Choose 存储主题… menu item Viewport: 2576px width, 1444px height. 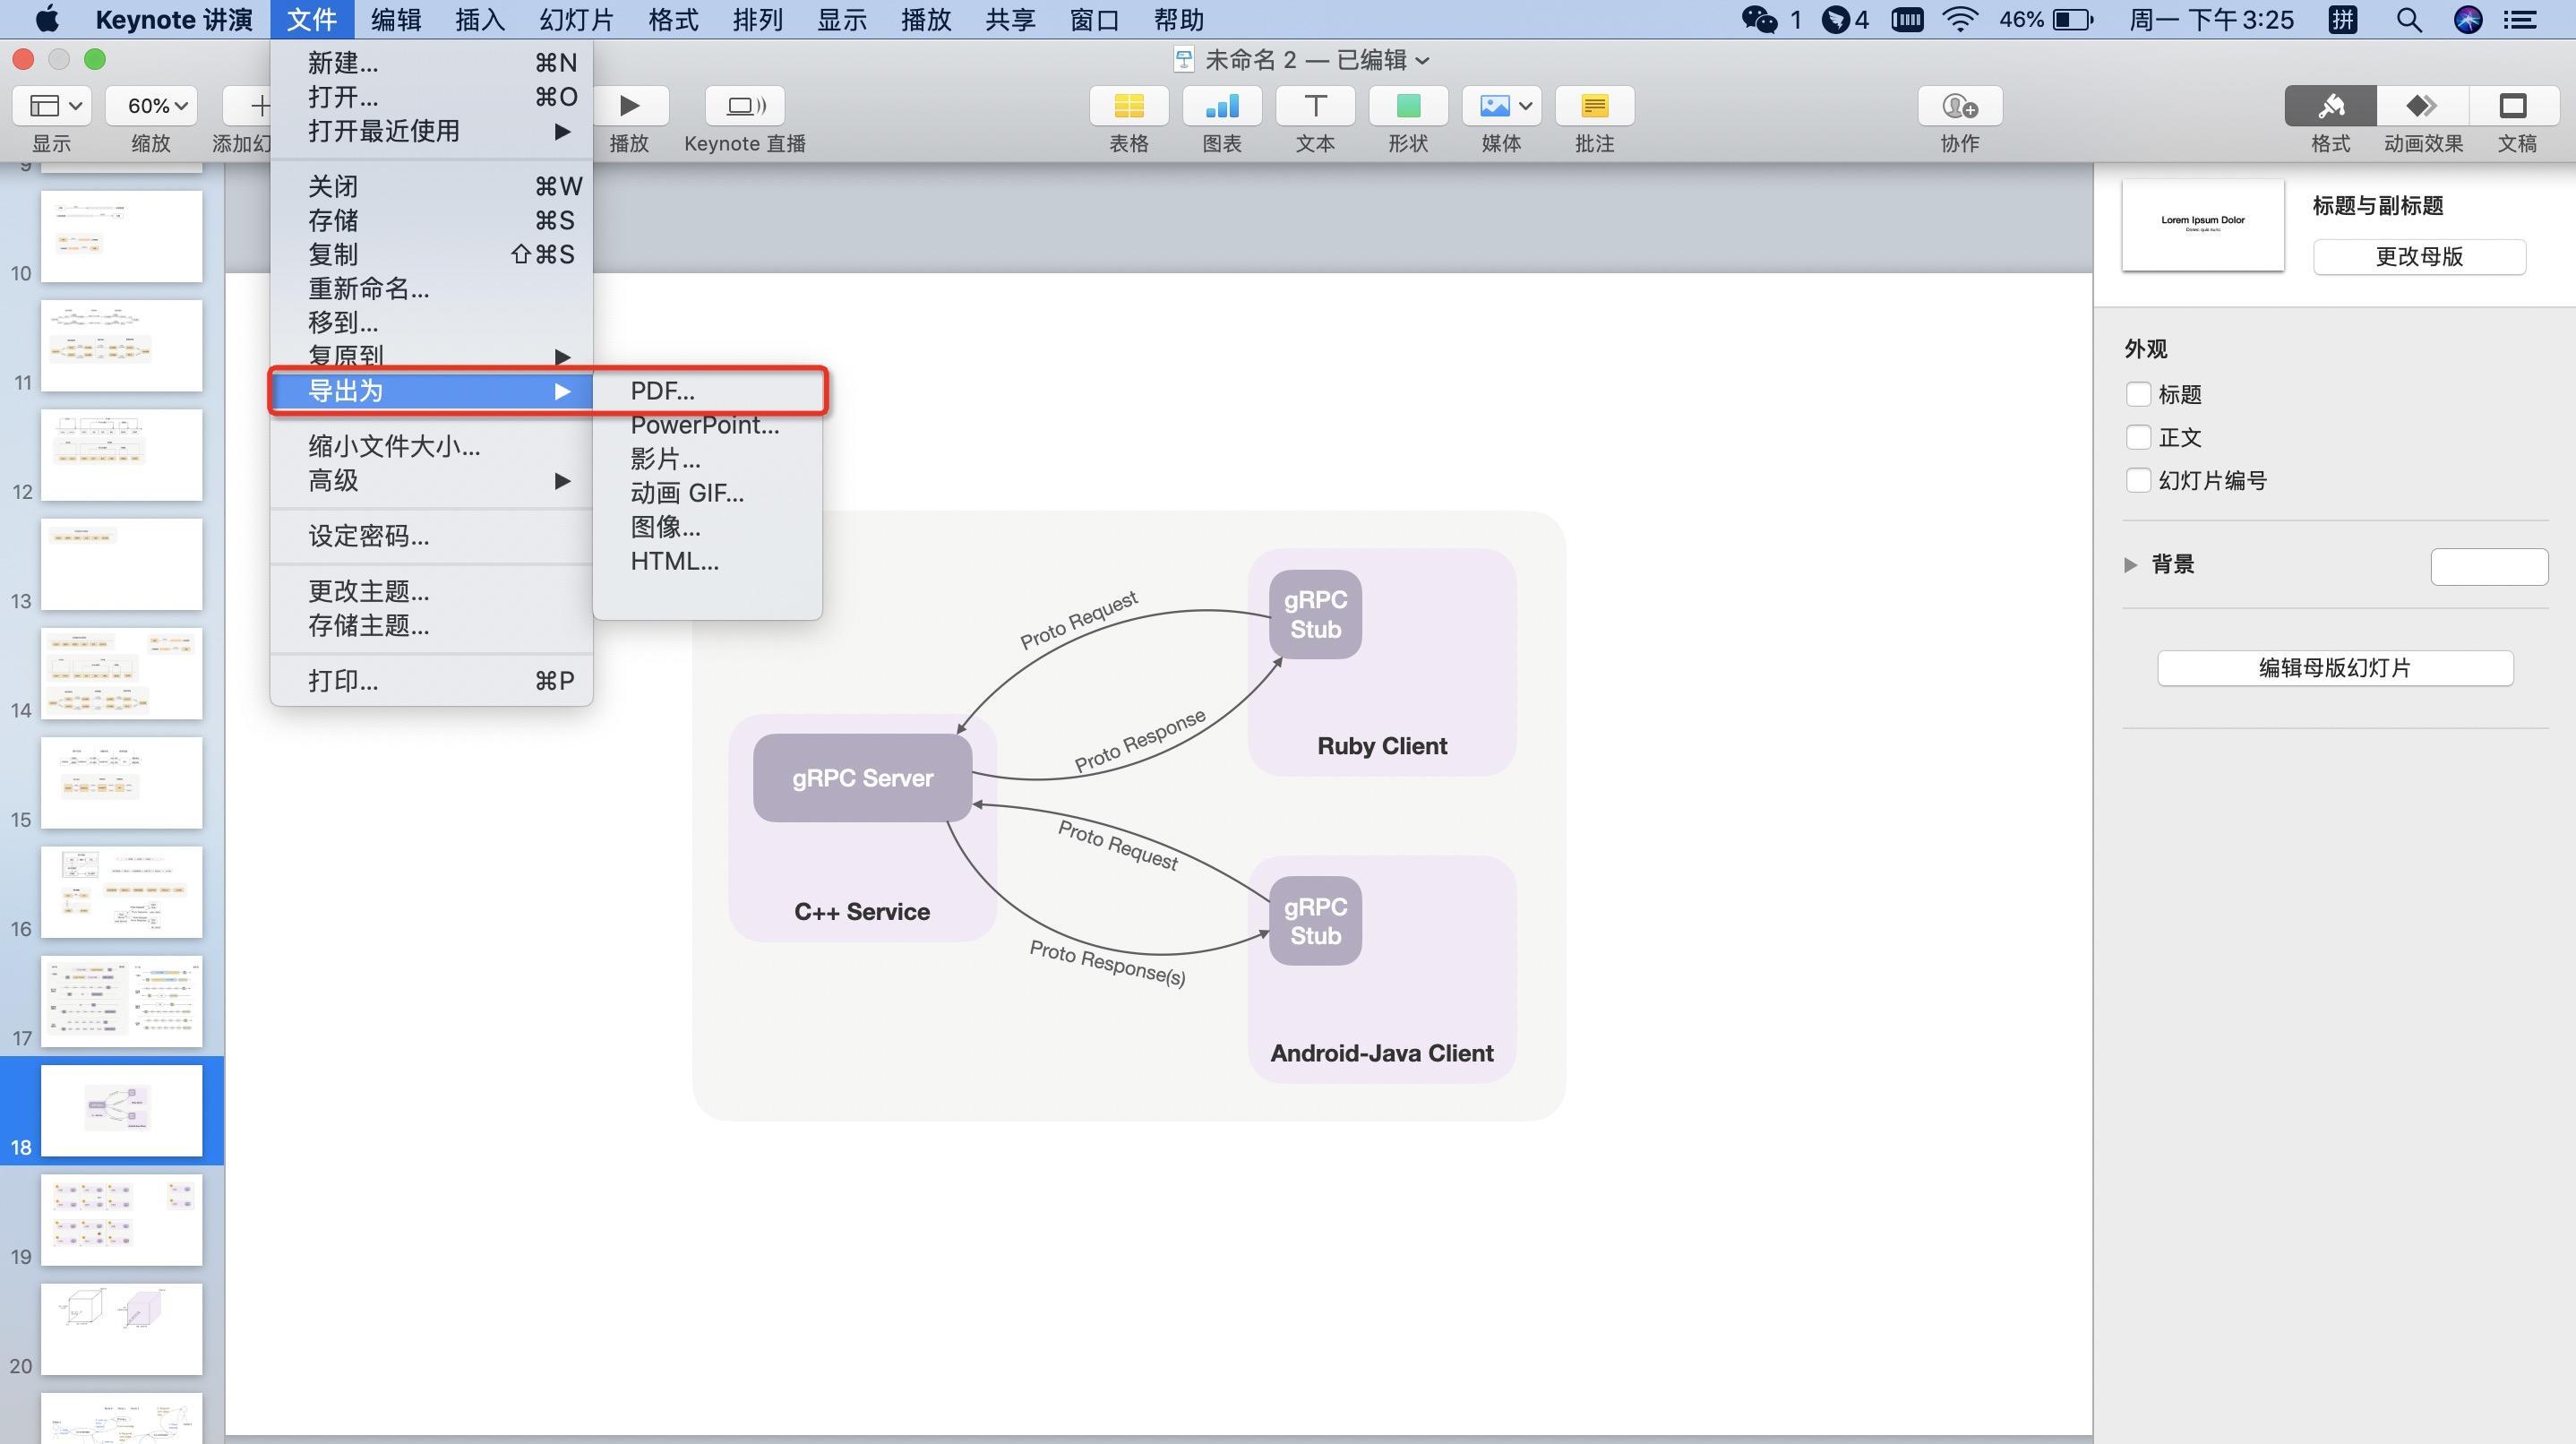tap(431, 626)
